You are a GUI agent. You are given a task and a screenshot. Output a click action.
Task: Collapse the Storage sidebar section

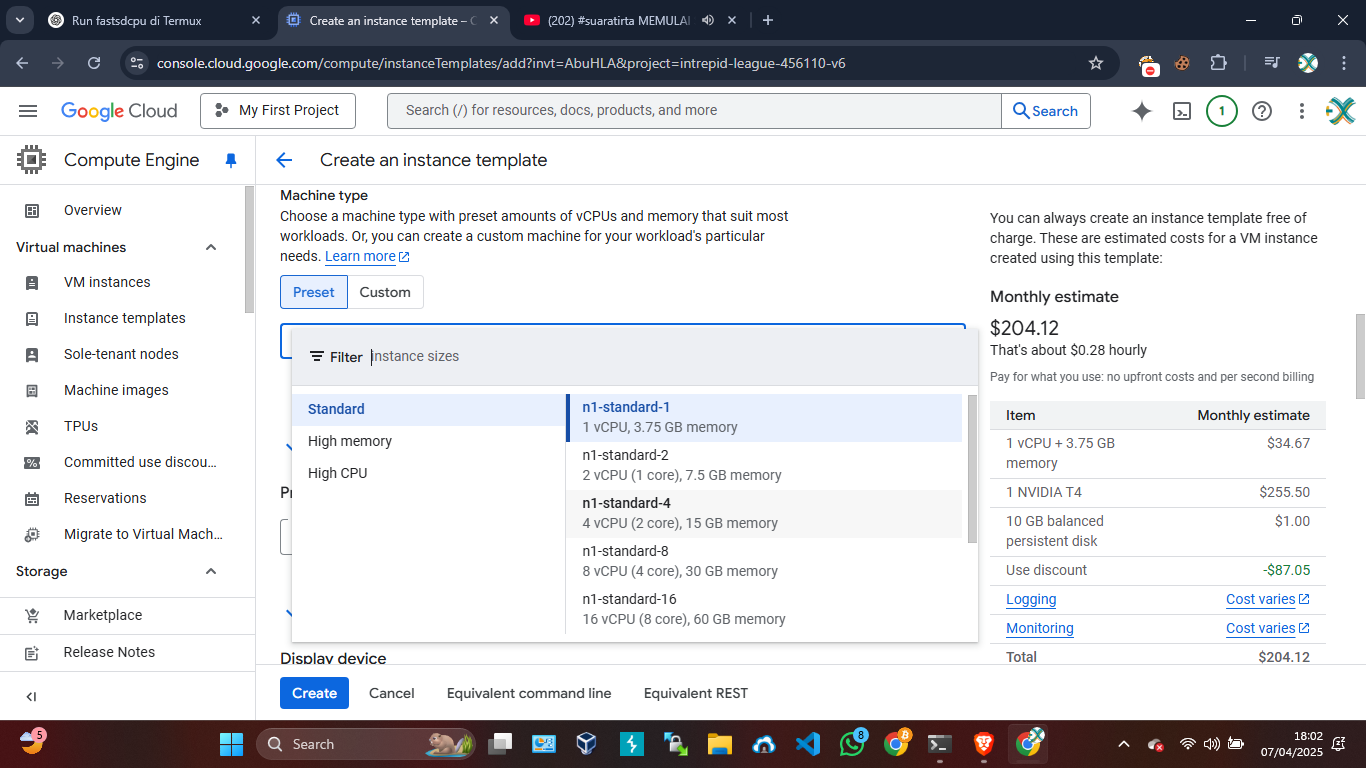(211, 571)
